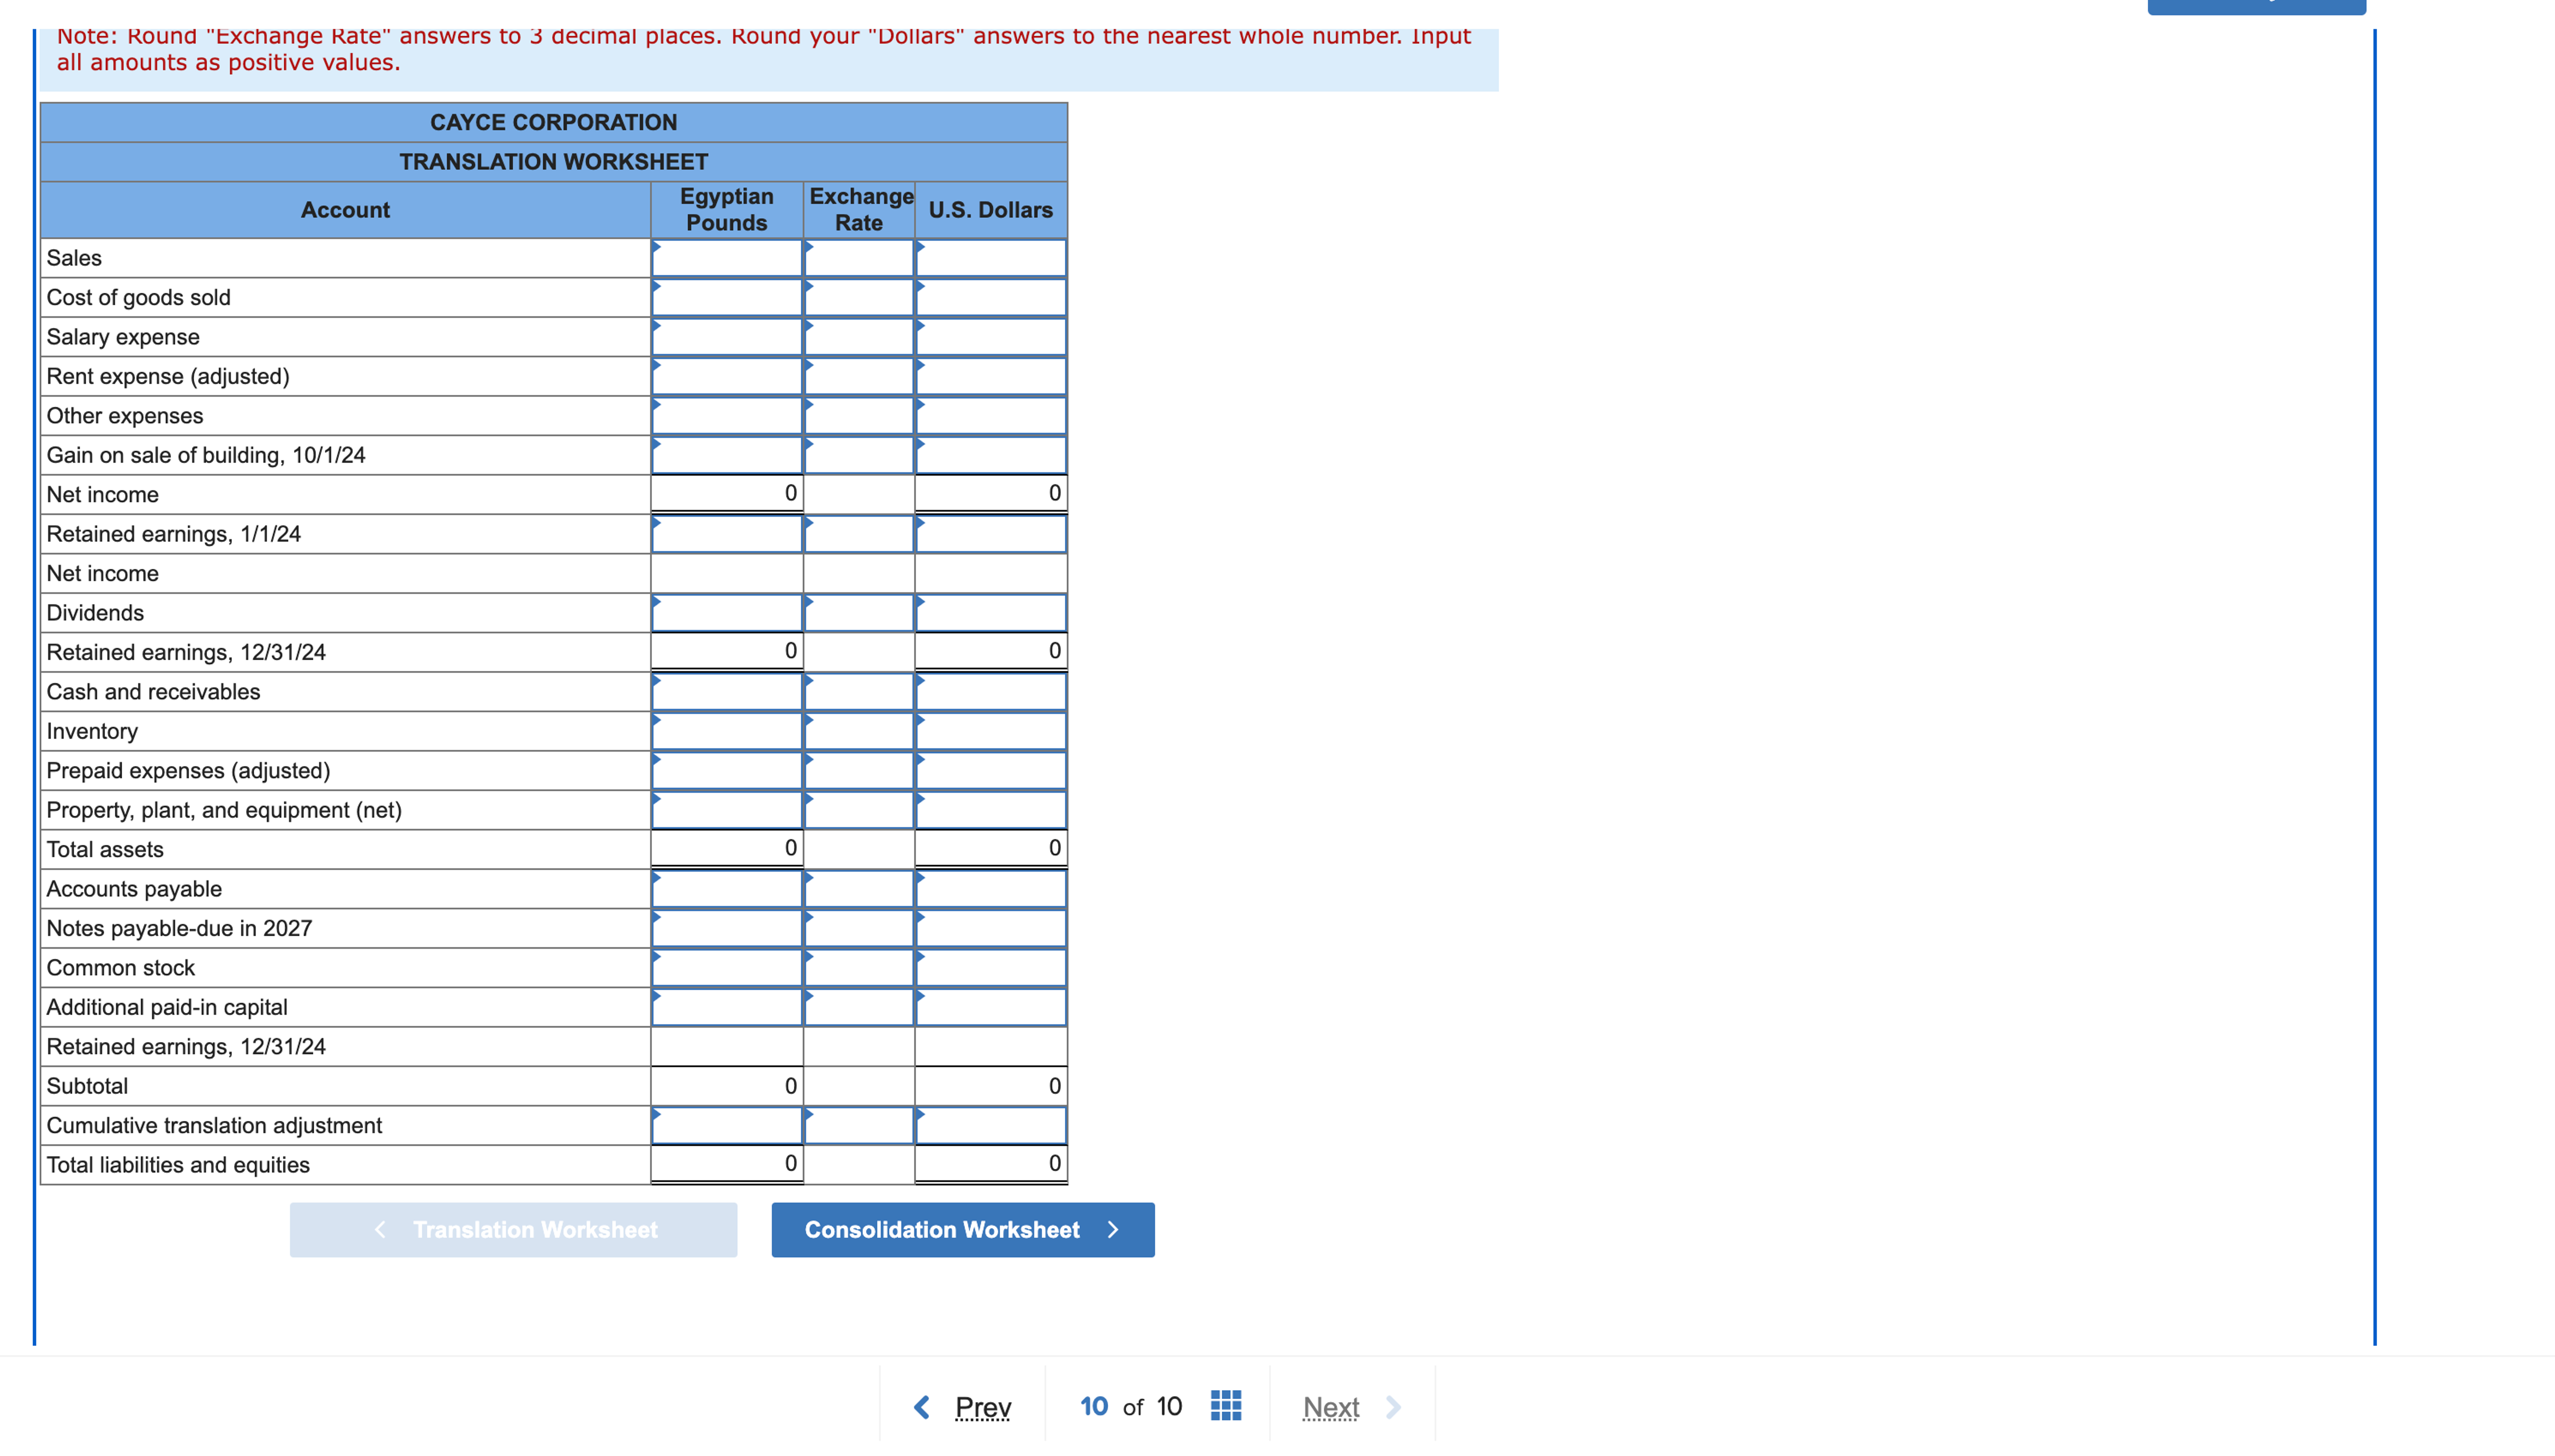Select Cash and receivables Egyptian Pounds field

pos(726,692)
